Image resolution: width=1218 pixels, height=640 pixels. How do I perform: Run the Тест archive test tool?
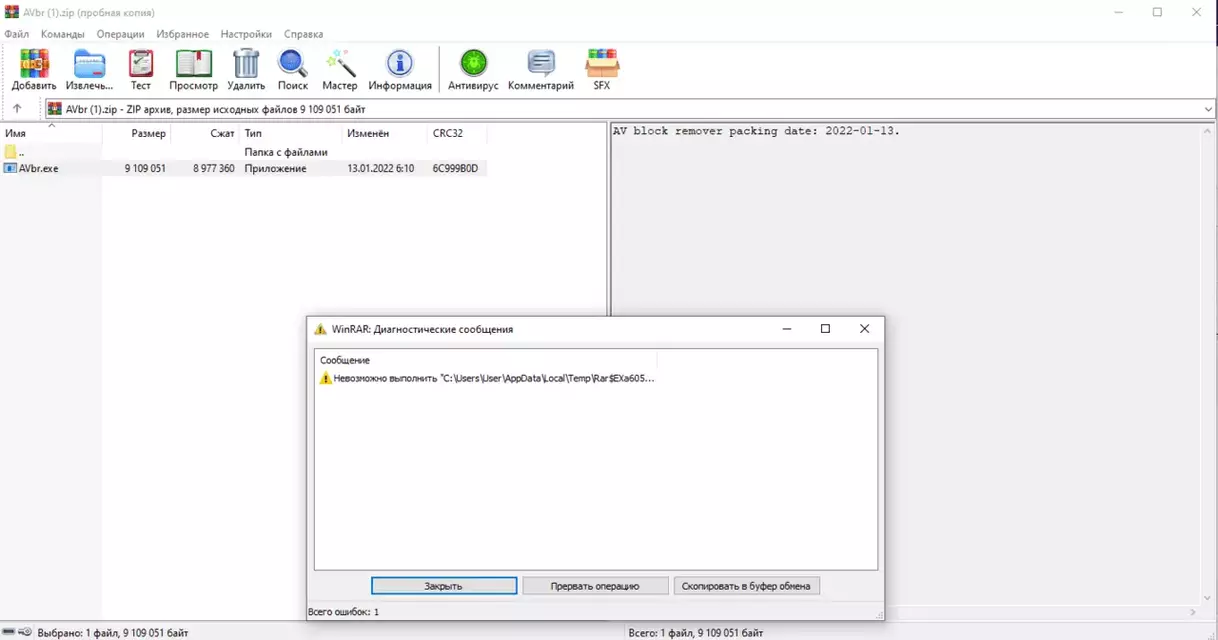141,64
